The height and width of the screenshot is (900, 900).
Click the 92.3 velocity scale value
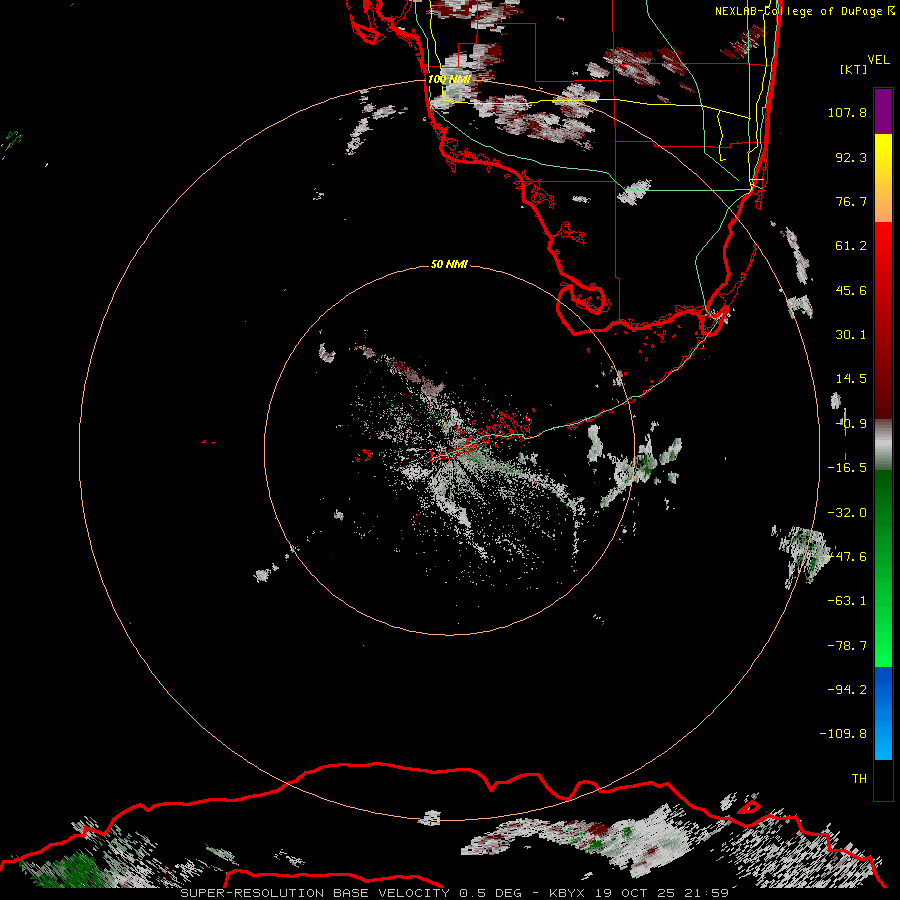coord(851,157)
